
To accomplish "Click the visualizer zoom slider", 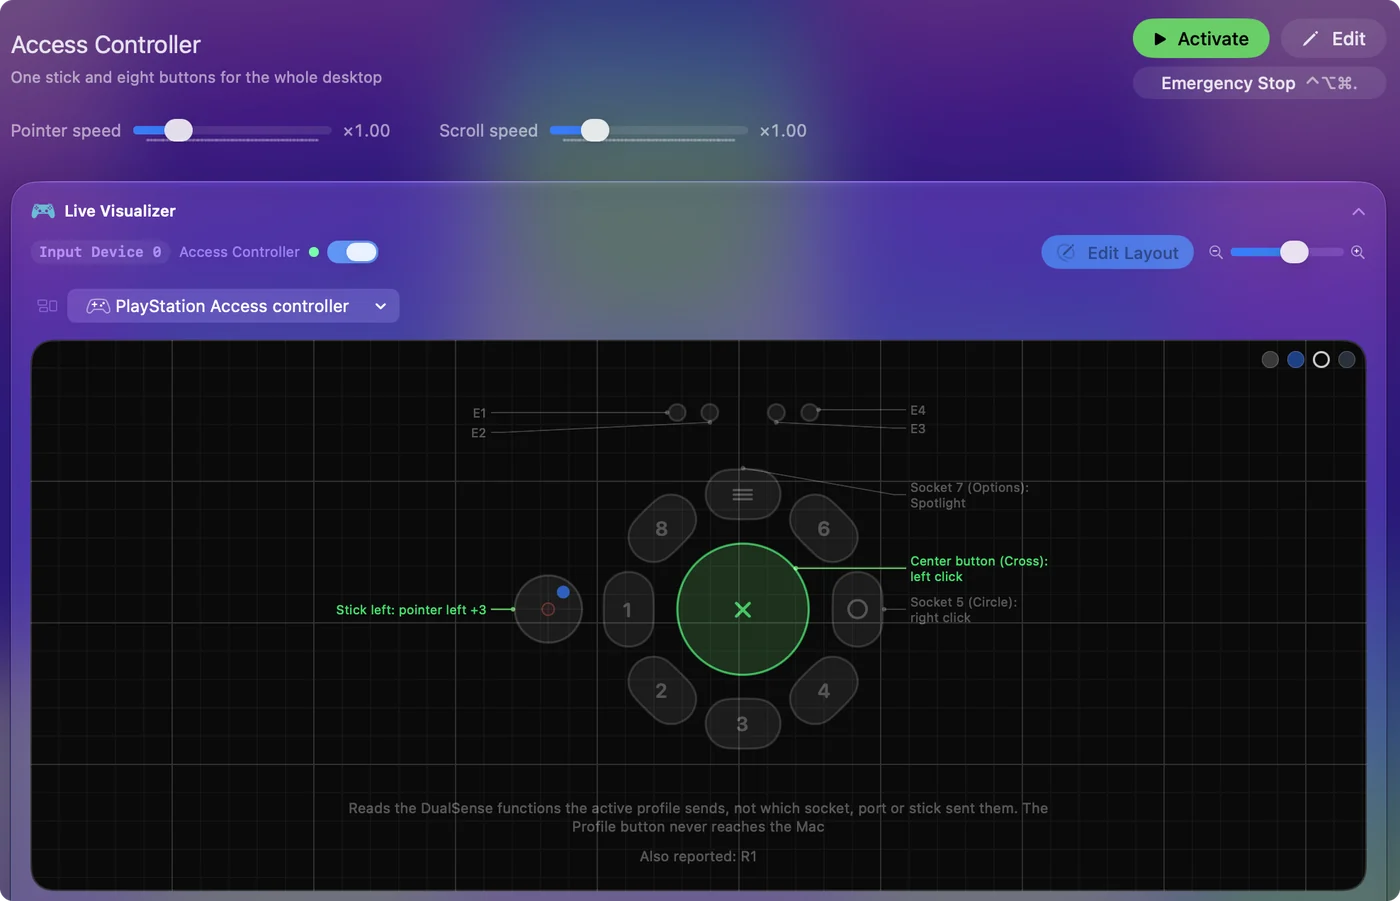I will coord(1287,252).
